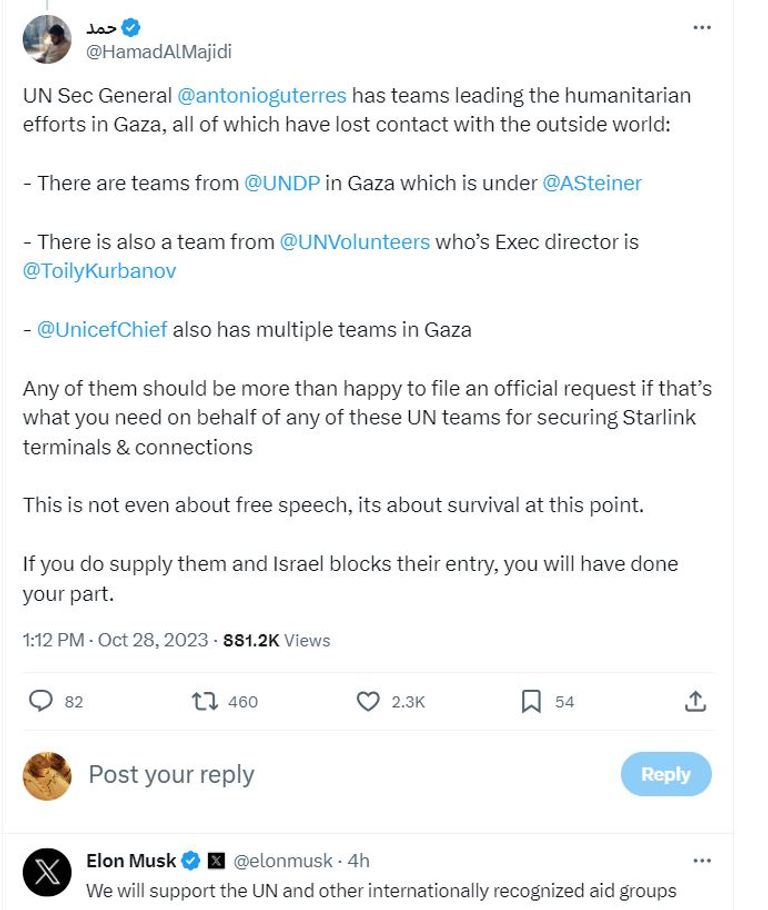Open more options on Elon Musk's reply
768x910 pixels.
tap(702, 860)
